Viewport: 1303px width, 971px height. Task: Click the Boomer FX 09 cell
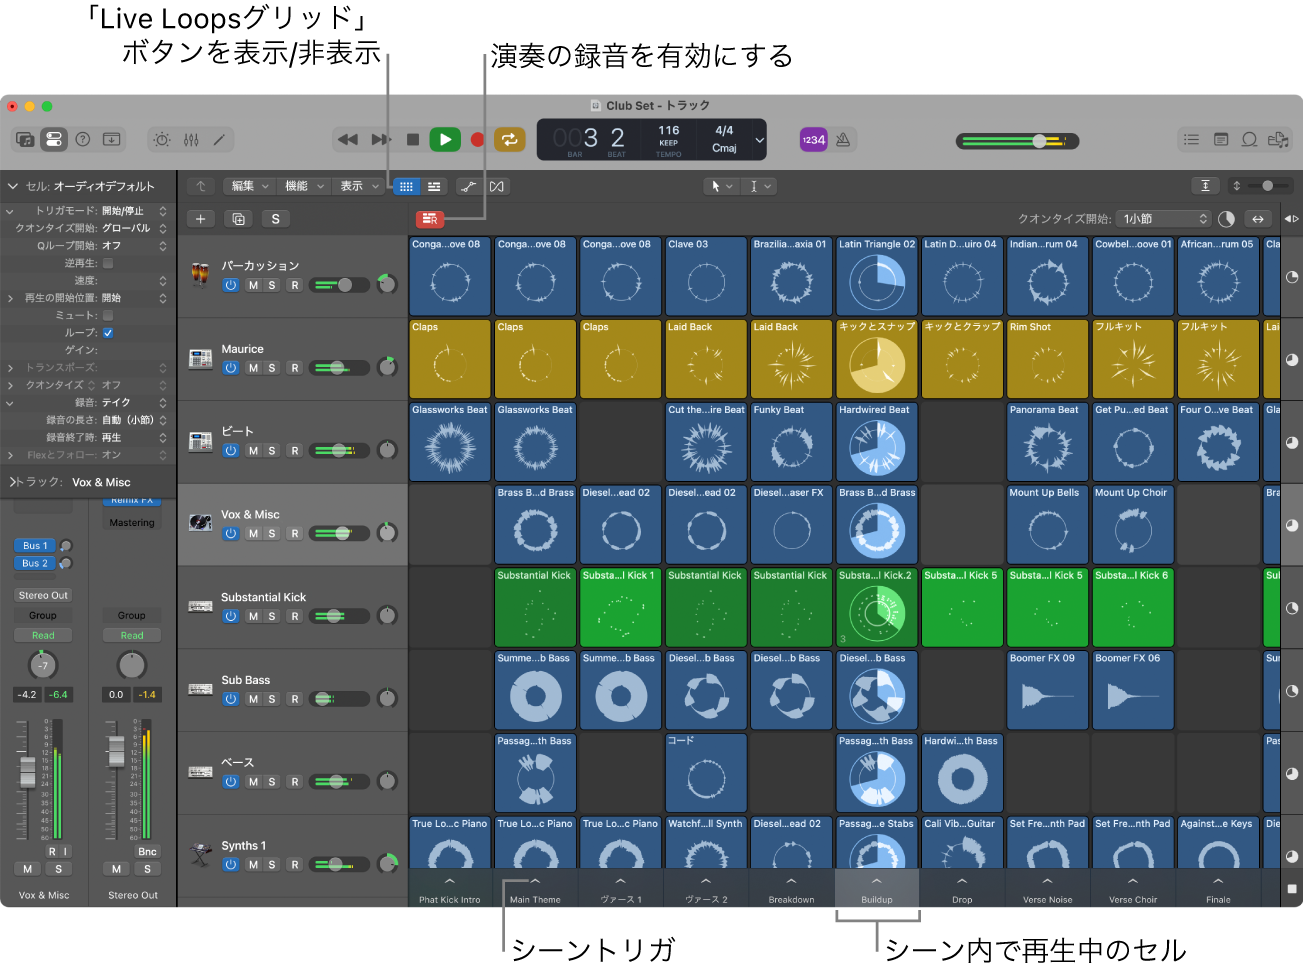pyautogui.click(x=1047, y=690)
